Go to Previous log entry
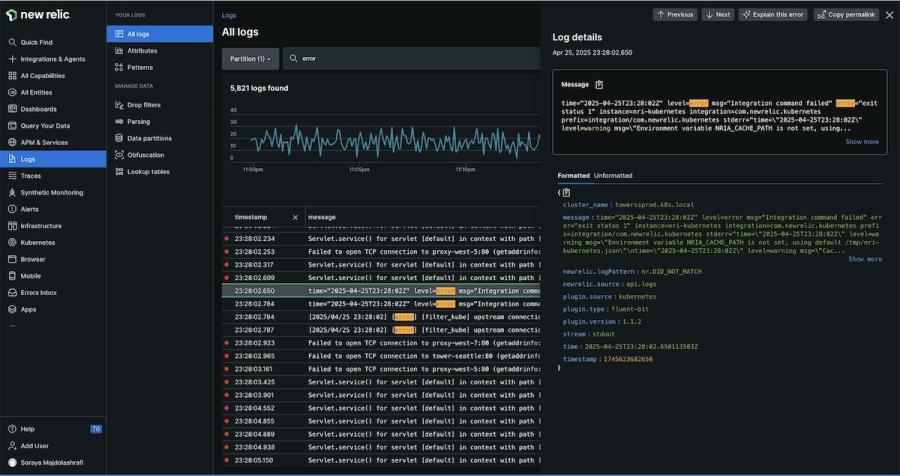 (x=675, y=15)
